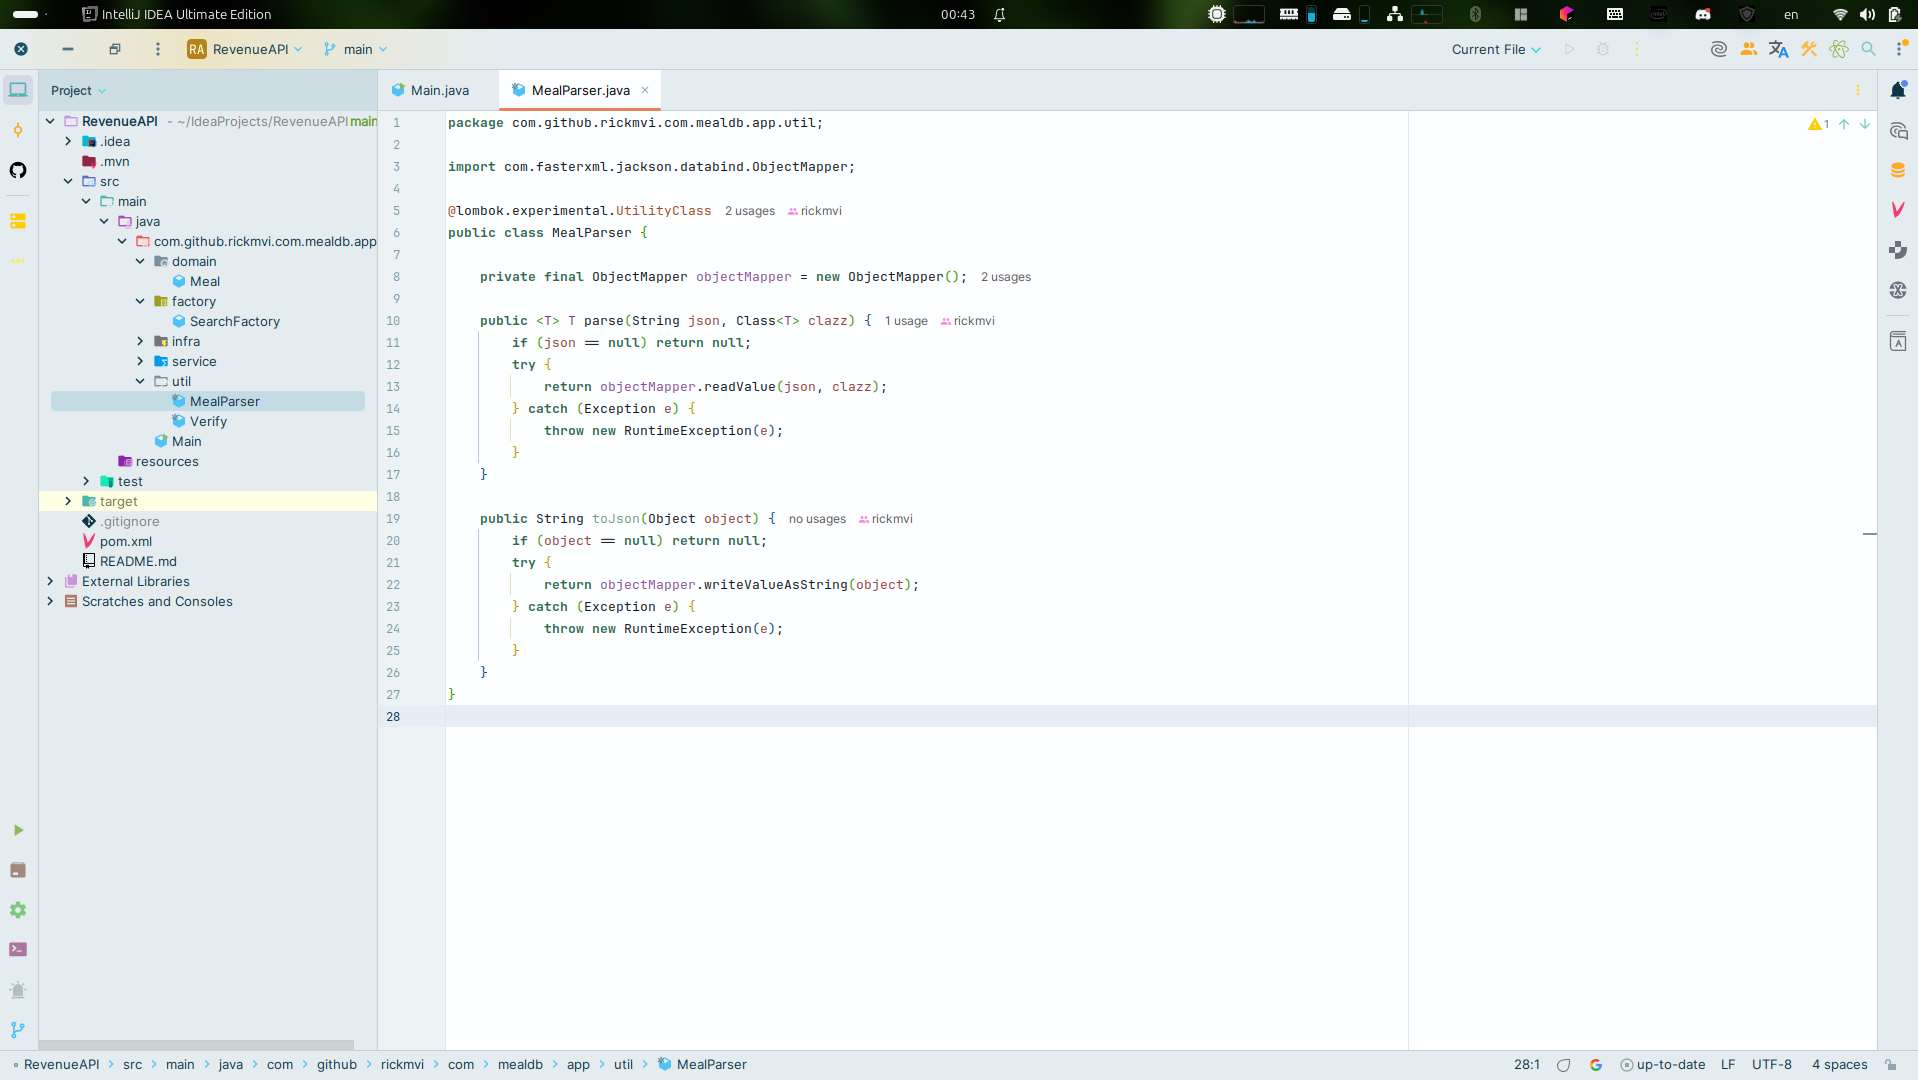Toggle read-only lock in status bar
This screenshot has width=1918, height=1080.
pyautogui.click(x=1890, y=1065)
